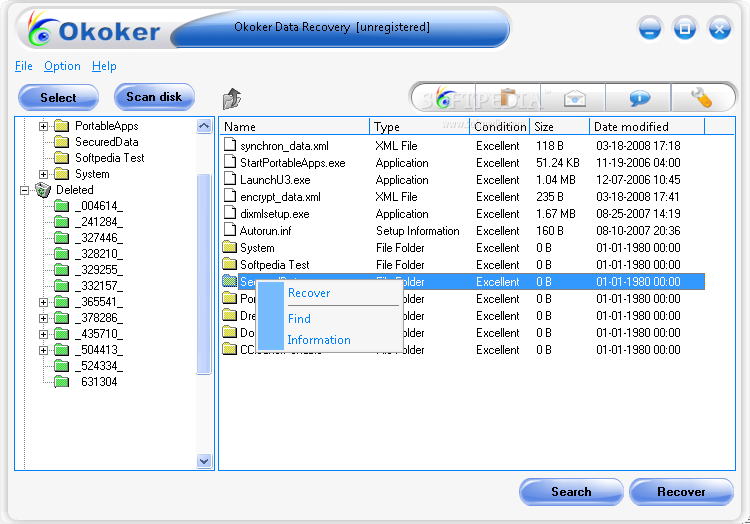Click tree scrollbar up arrow
This screenshot has width=750, height=524.
coord(204,126)
